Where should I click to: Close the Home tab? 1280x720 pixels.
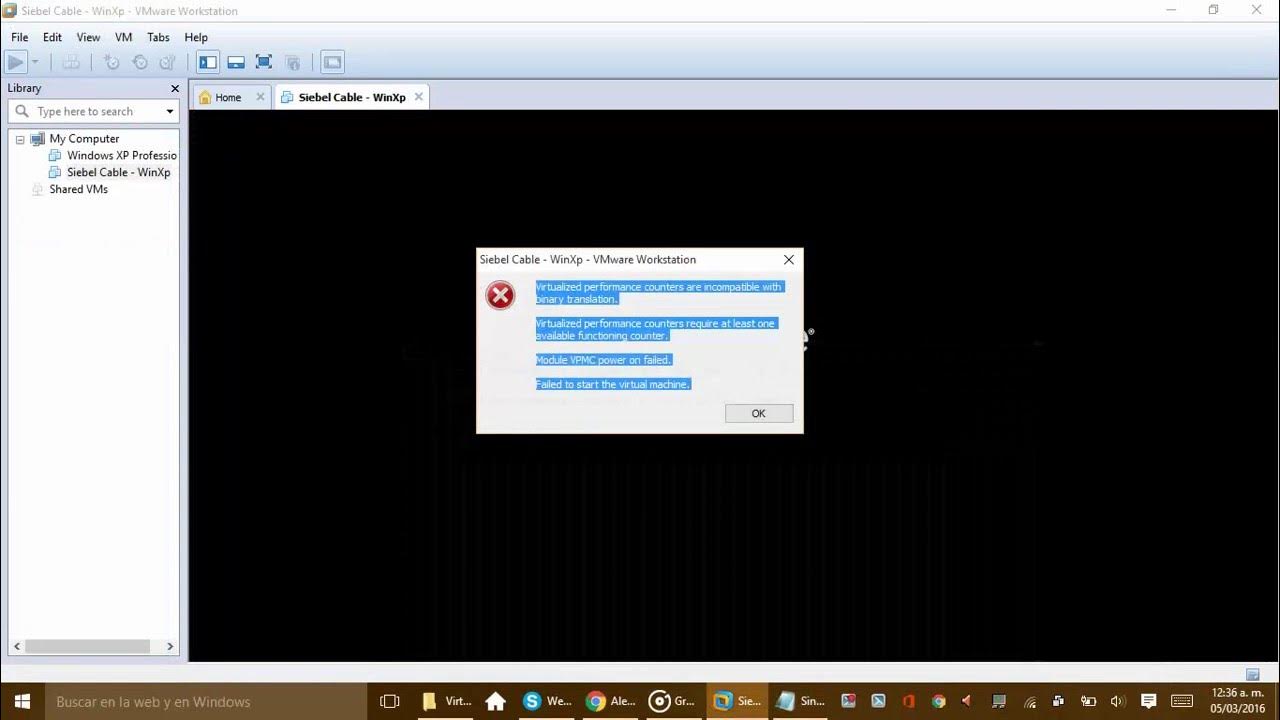tap(260, 97)
